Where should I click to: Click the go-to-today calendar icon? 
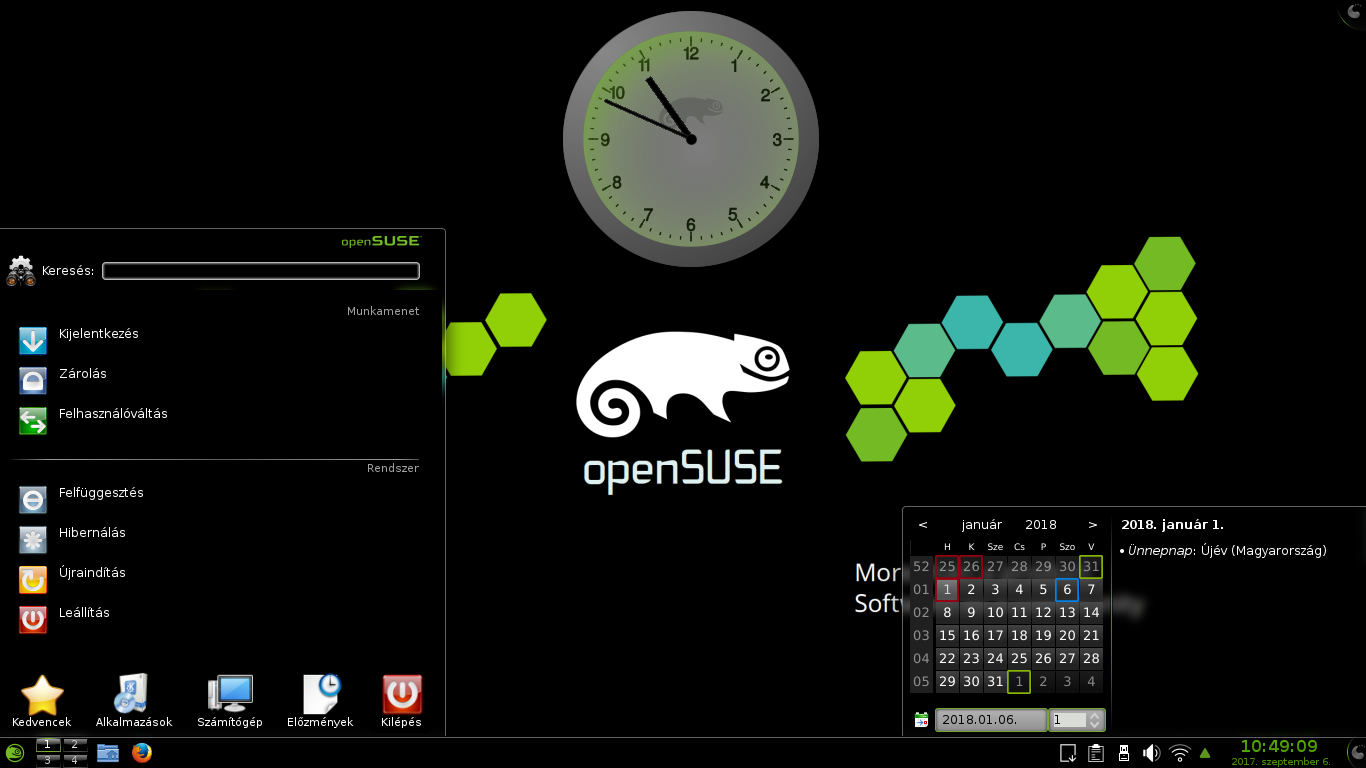pyautogui.click(x=922, y=720)
